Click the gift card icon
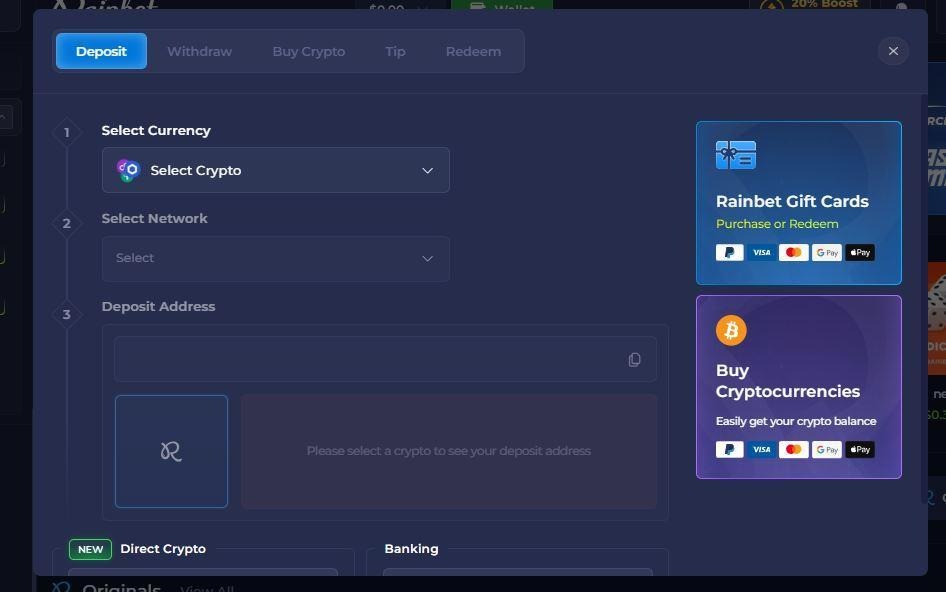This screenshot has height=592, width=946. click(x=735, y=155)
